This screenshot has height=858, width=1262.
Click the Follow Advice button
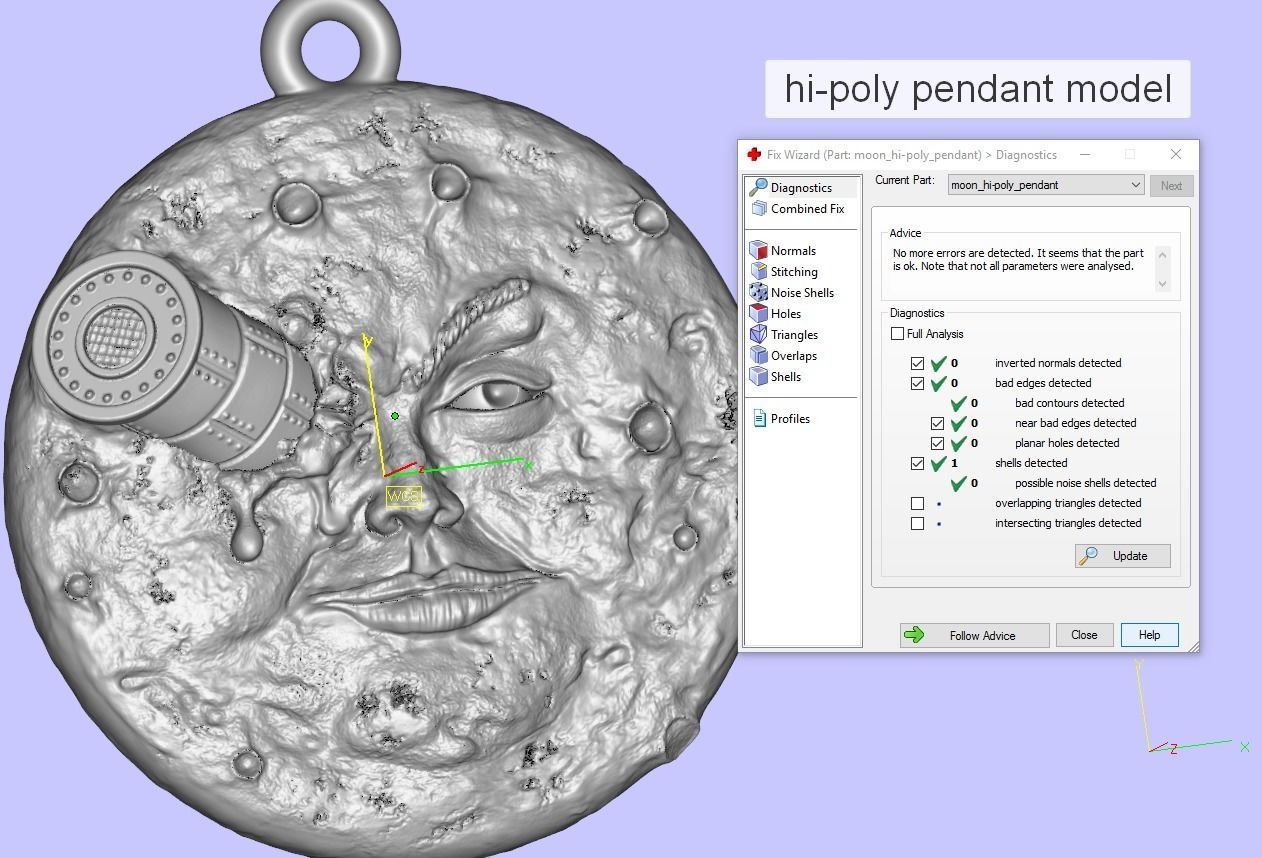[974, 635]
